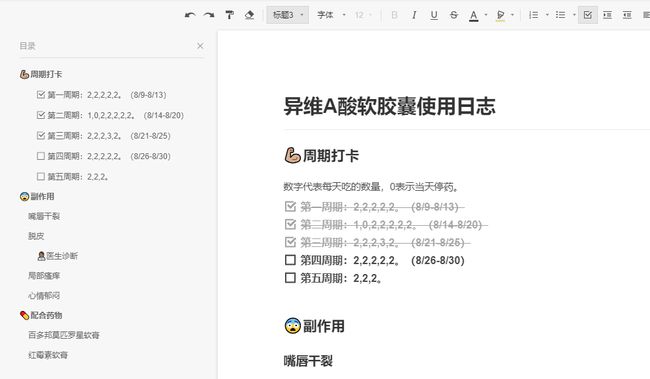The image size is (650, 379).
Task: Uncheck 第三周期 checkbox in the document
Action: click(290, 242)
